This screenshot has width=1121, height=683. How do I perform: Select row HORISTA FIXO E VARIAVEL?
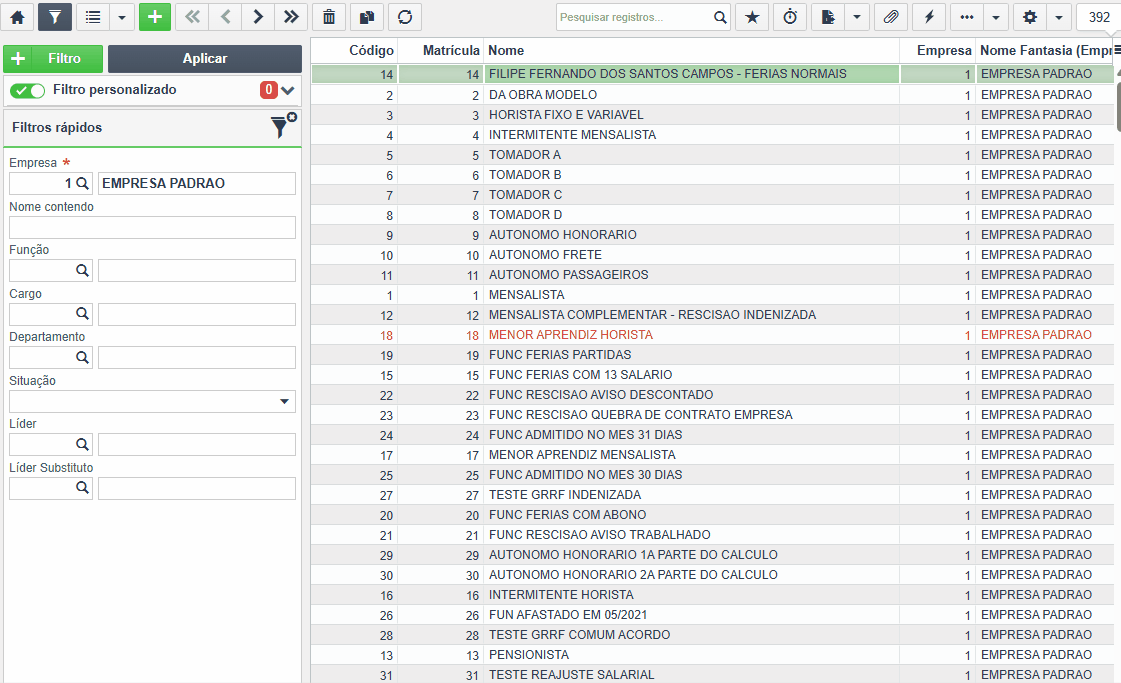click(x=712, y=114)
